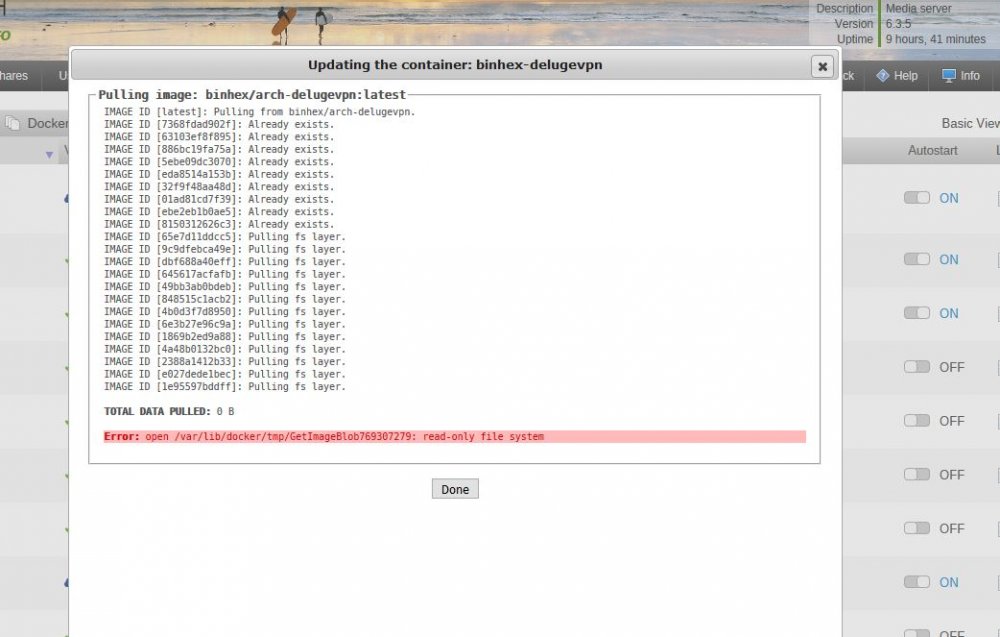Toggle the fourth Autostart switch showing OFF
Screen dimensions: 1000x637
click(x=916, y=528)
